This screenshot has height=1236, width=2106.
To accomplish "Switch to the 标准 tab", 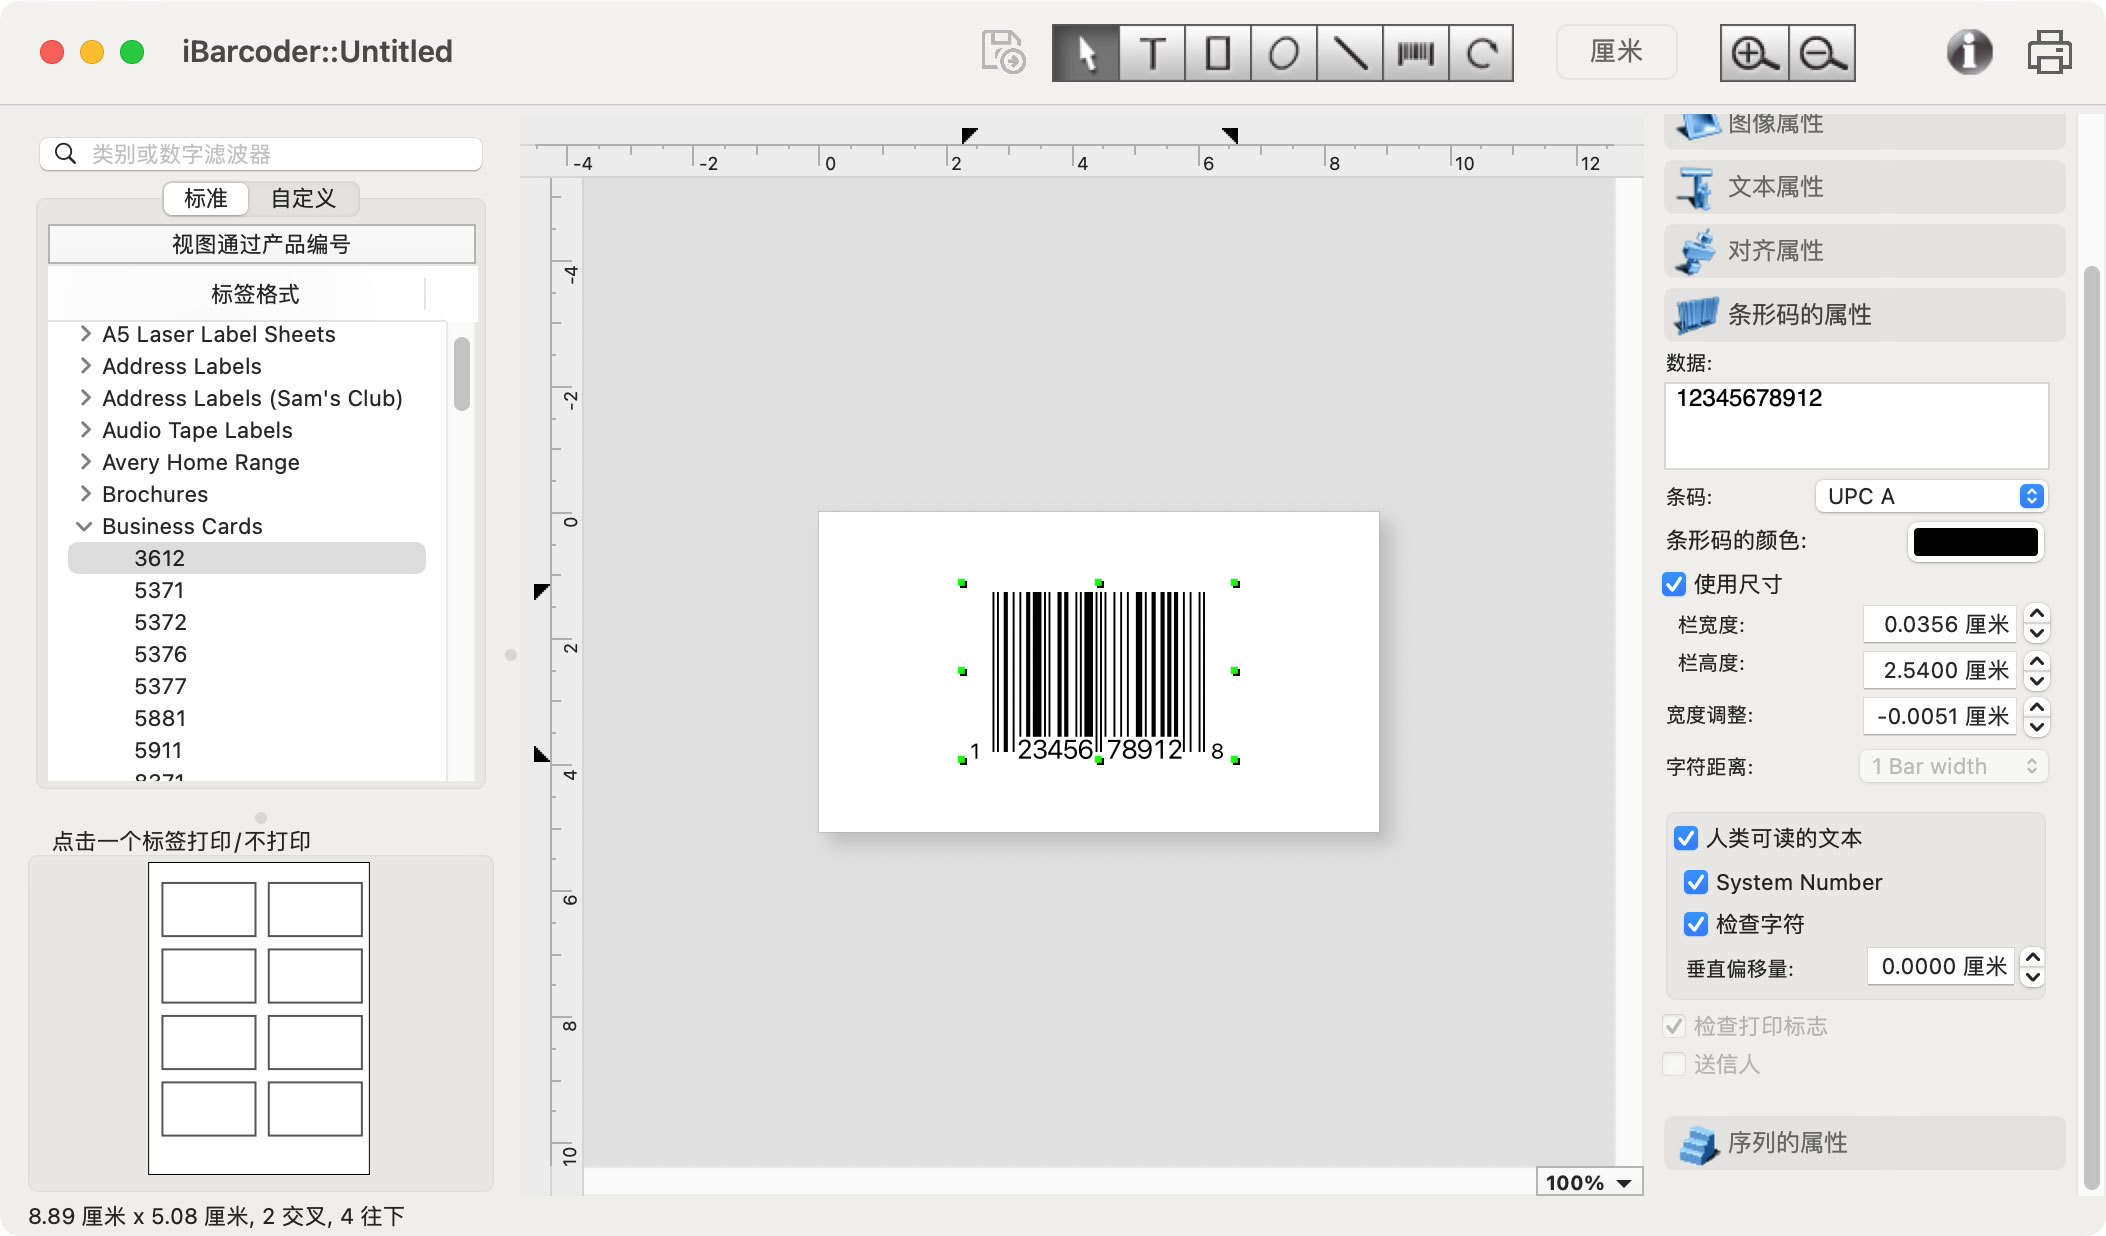I will [206, 198].
